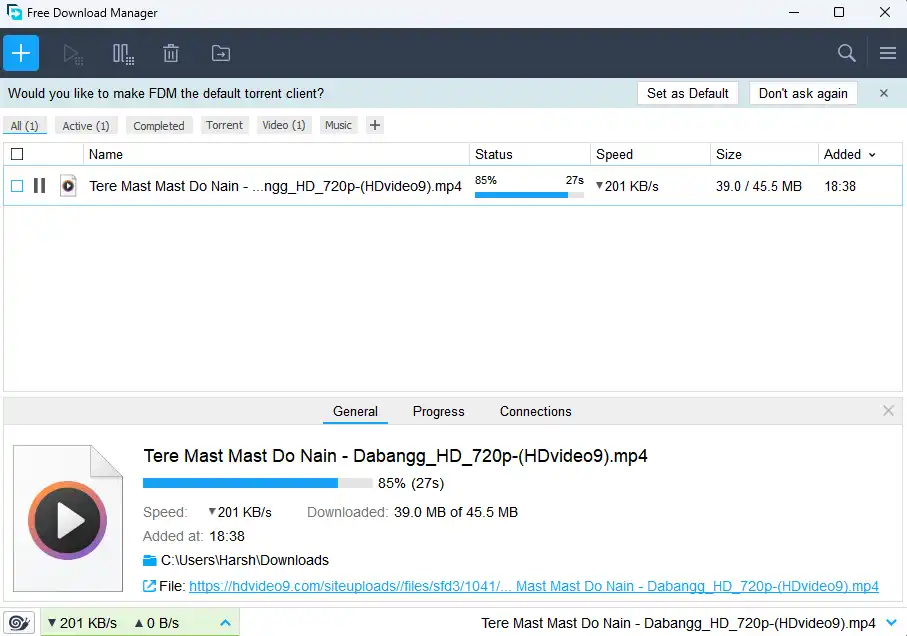Open the main menu
Image resolution: width=907 pixels, height=636 pixels.
[887, 53]
